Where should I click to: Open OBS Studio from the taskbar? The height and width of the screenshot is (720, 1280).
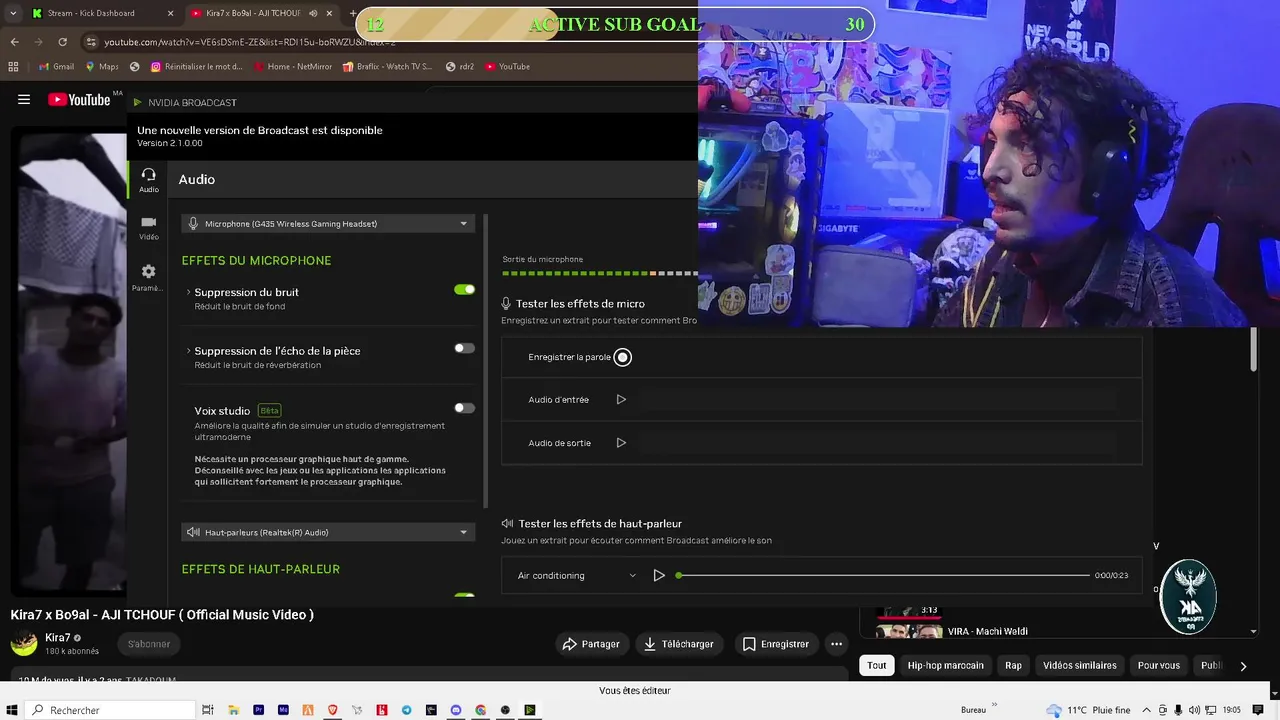pos(505,710)
